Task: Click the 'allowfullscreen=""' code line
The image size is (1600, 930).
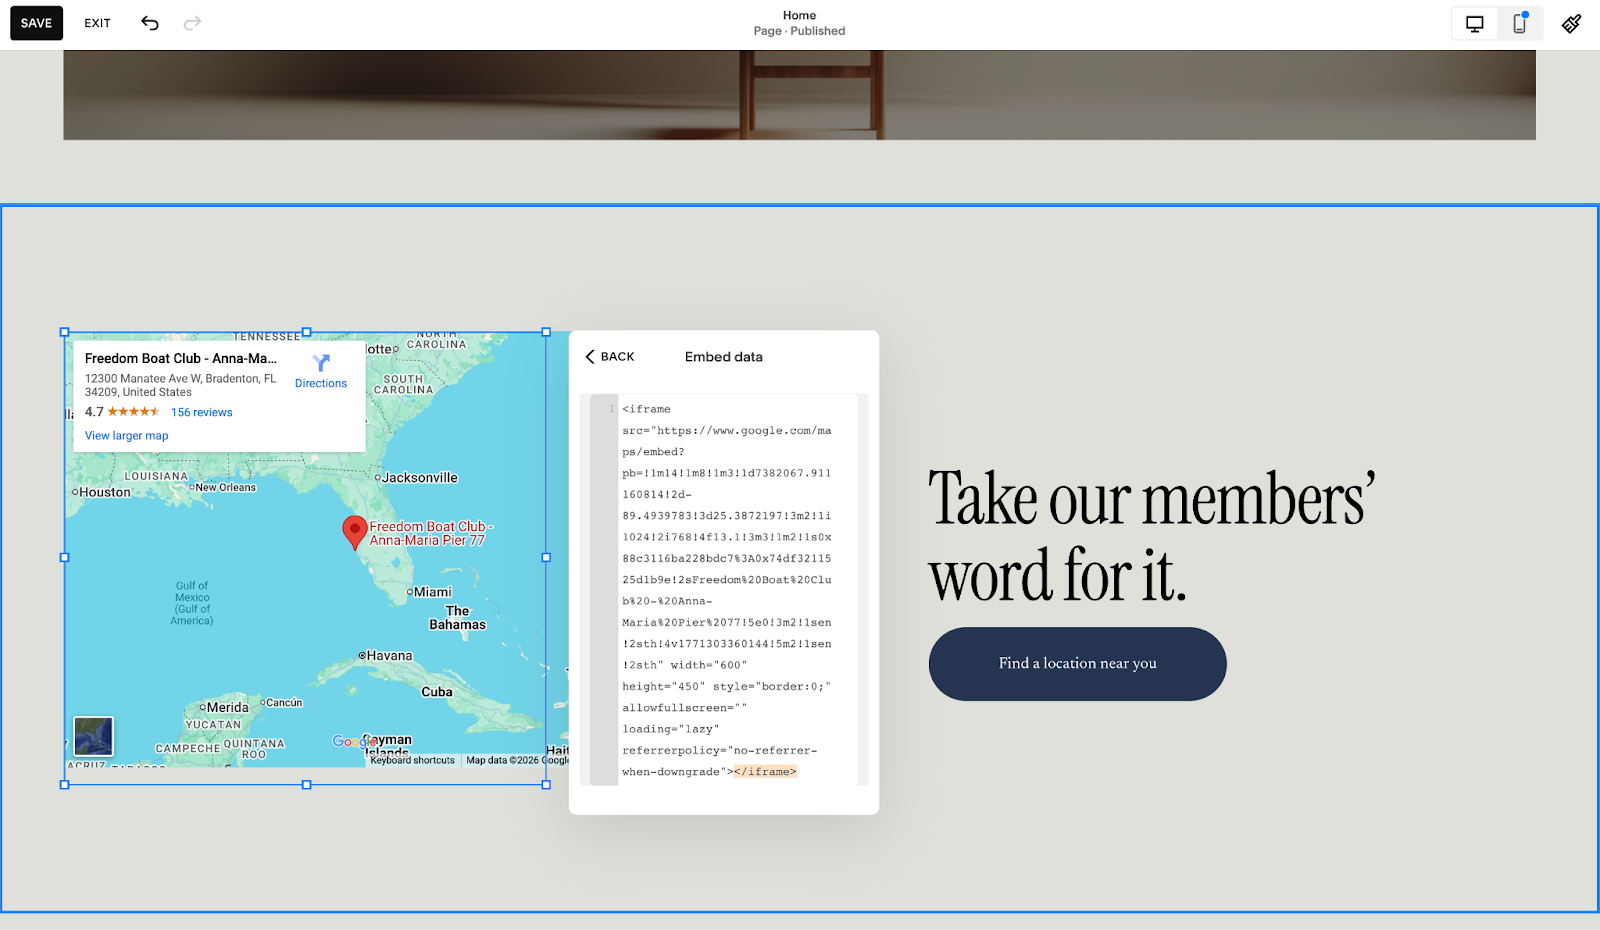Action: 685,708
